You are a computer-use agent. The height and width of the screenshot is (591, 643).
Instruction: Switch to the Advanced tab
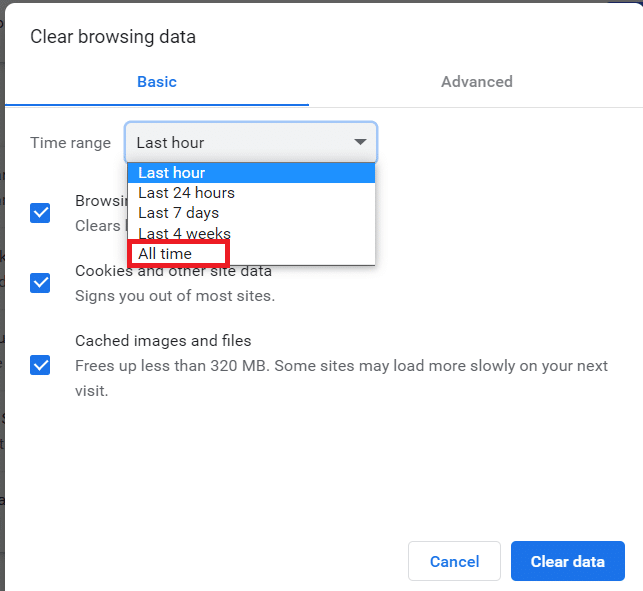[x=477, y=82]
